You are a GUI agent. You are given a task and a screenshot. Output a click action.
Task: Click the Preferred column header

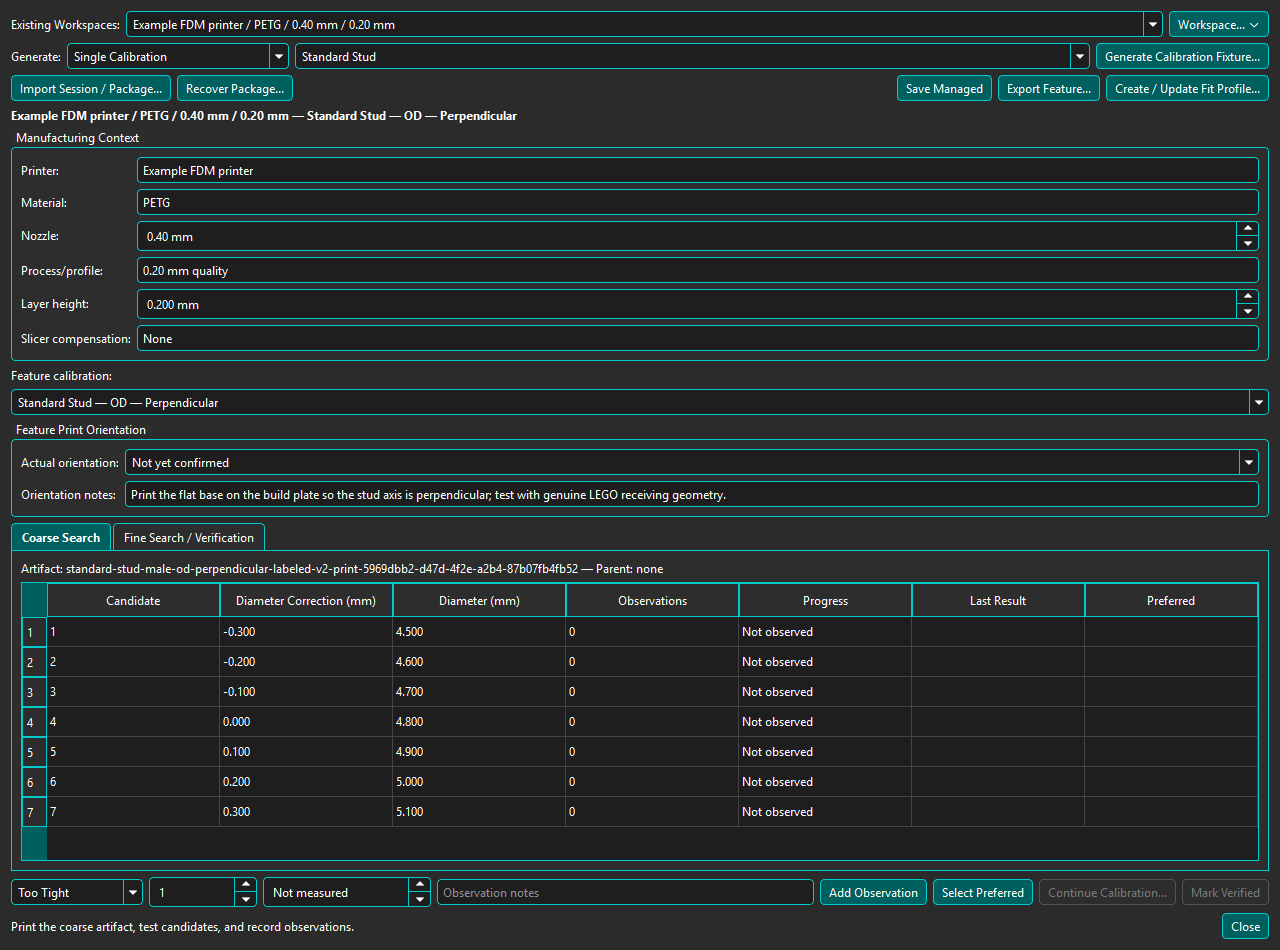pos(1171,601)
